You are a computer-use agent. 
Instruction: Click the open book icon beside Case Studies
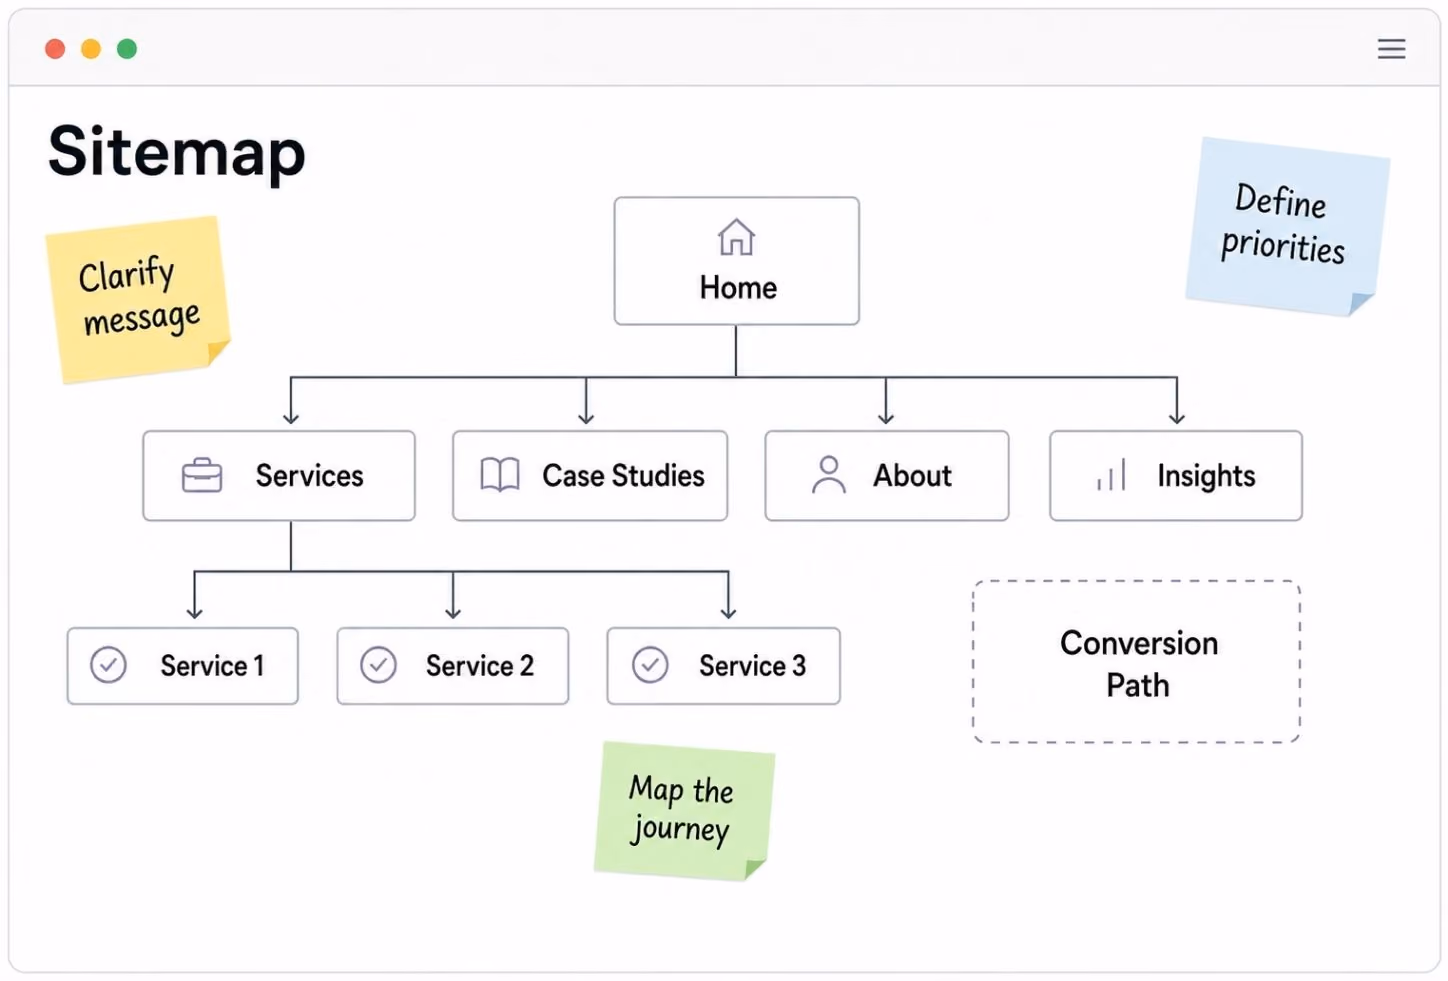tap(500, 475)
